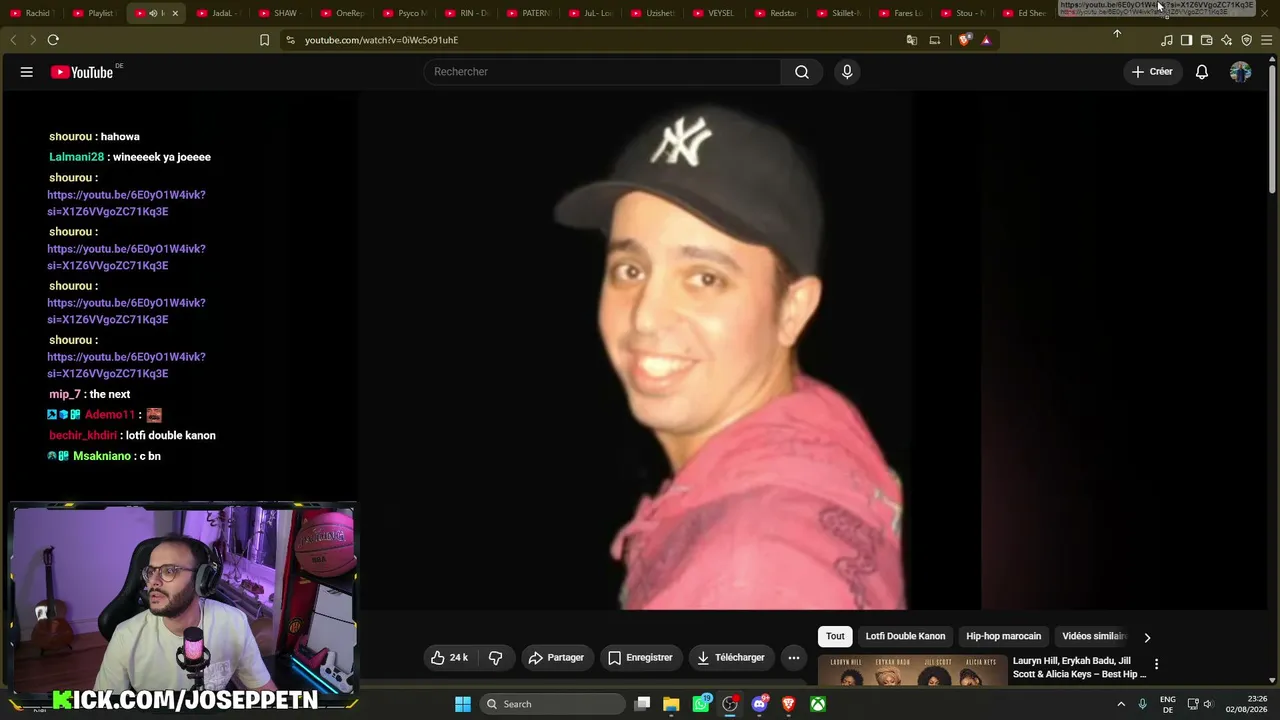Image resolution: width=1280 pixels, height=720 pixels.
Task: Open the Leo AI sparkle icon
Action: tap(1227, 40)
